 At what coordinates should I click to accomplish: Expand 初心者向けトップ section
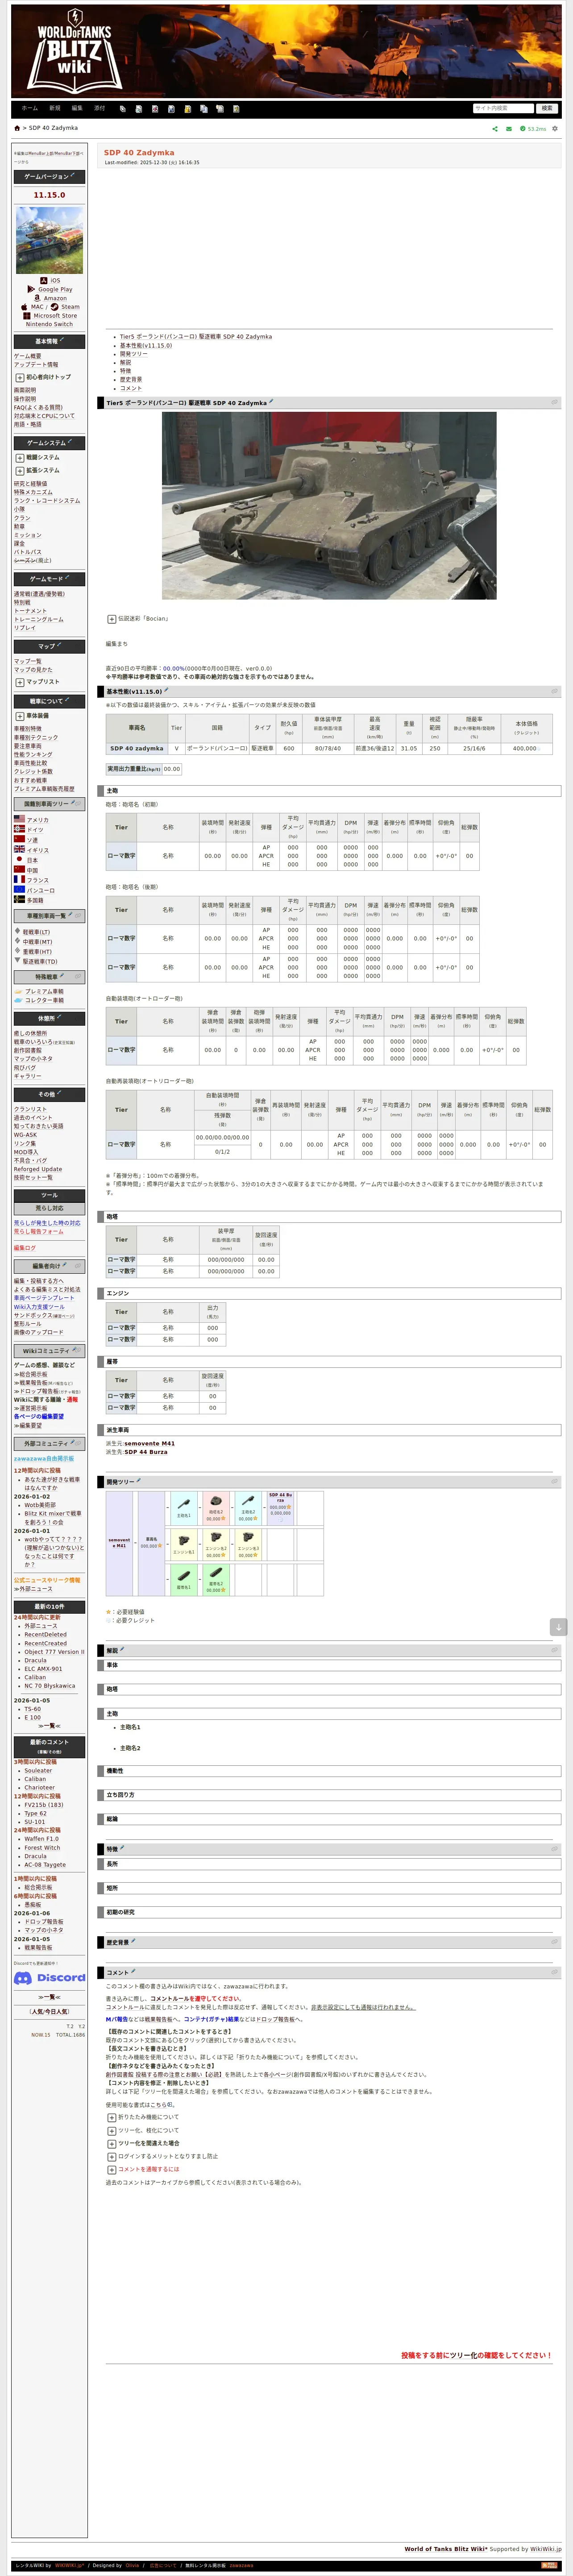point(19,377)
